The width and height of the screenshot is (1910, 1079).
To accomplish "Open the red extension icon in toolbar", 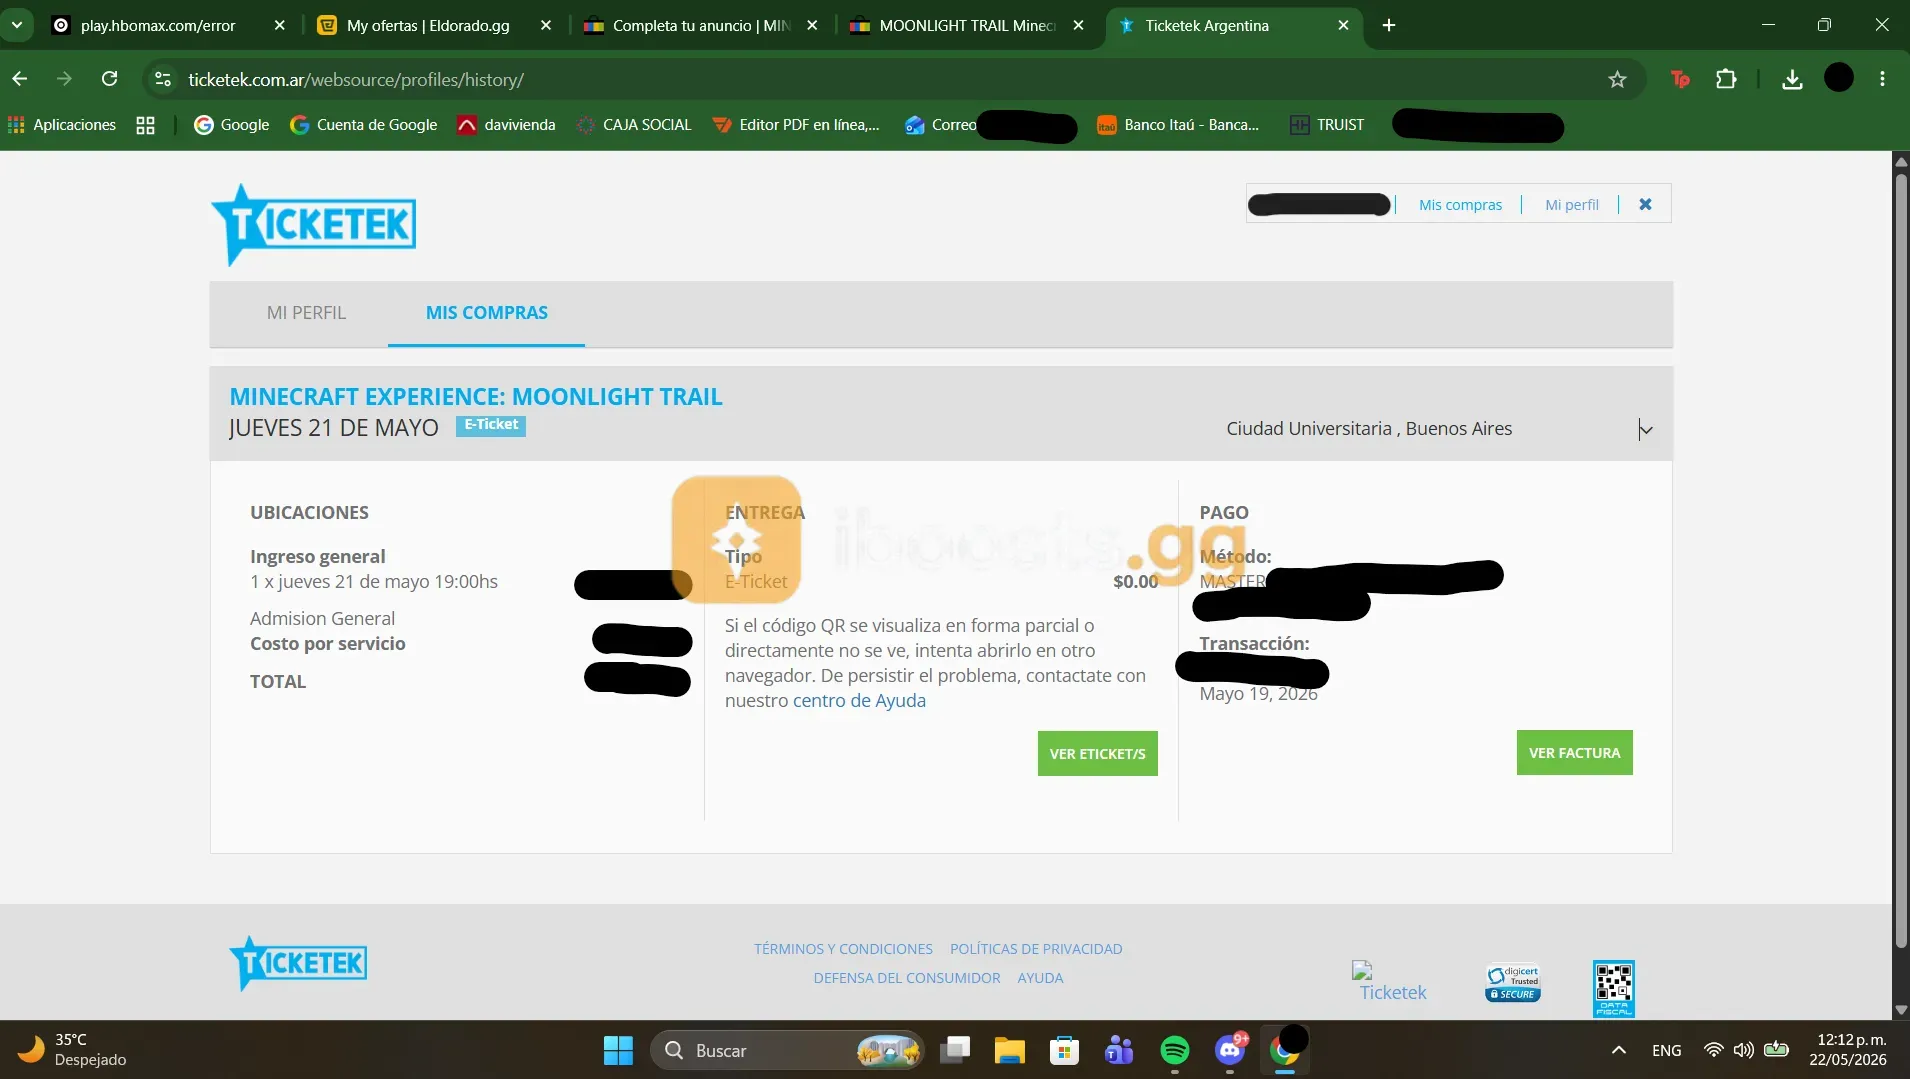I will click(x=1680, y=79).
